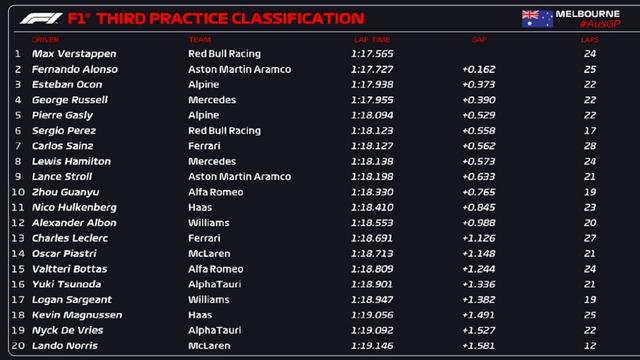Screen dimensions: 640x360
Task: Select Lando Norris in position 20
Action: click(65, 346)
